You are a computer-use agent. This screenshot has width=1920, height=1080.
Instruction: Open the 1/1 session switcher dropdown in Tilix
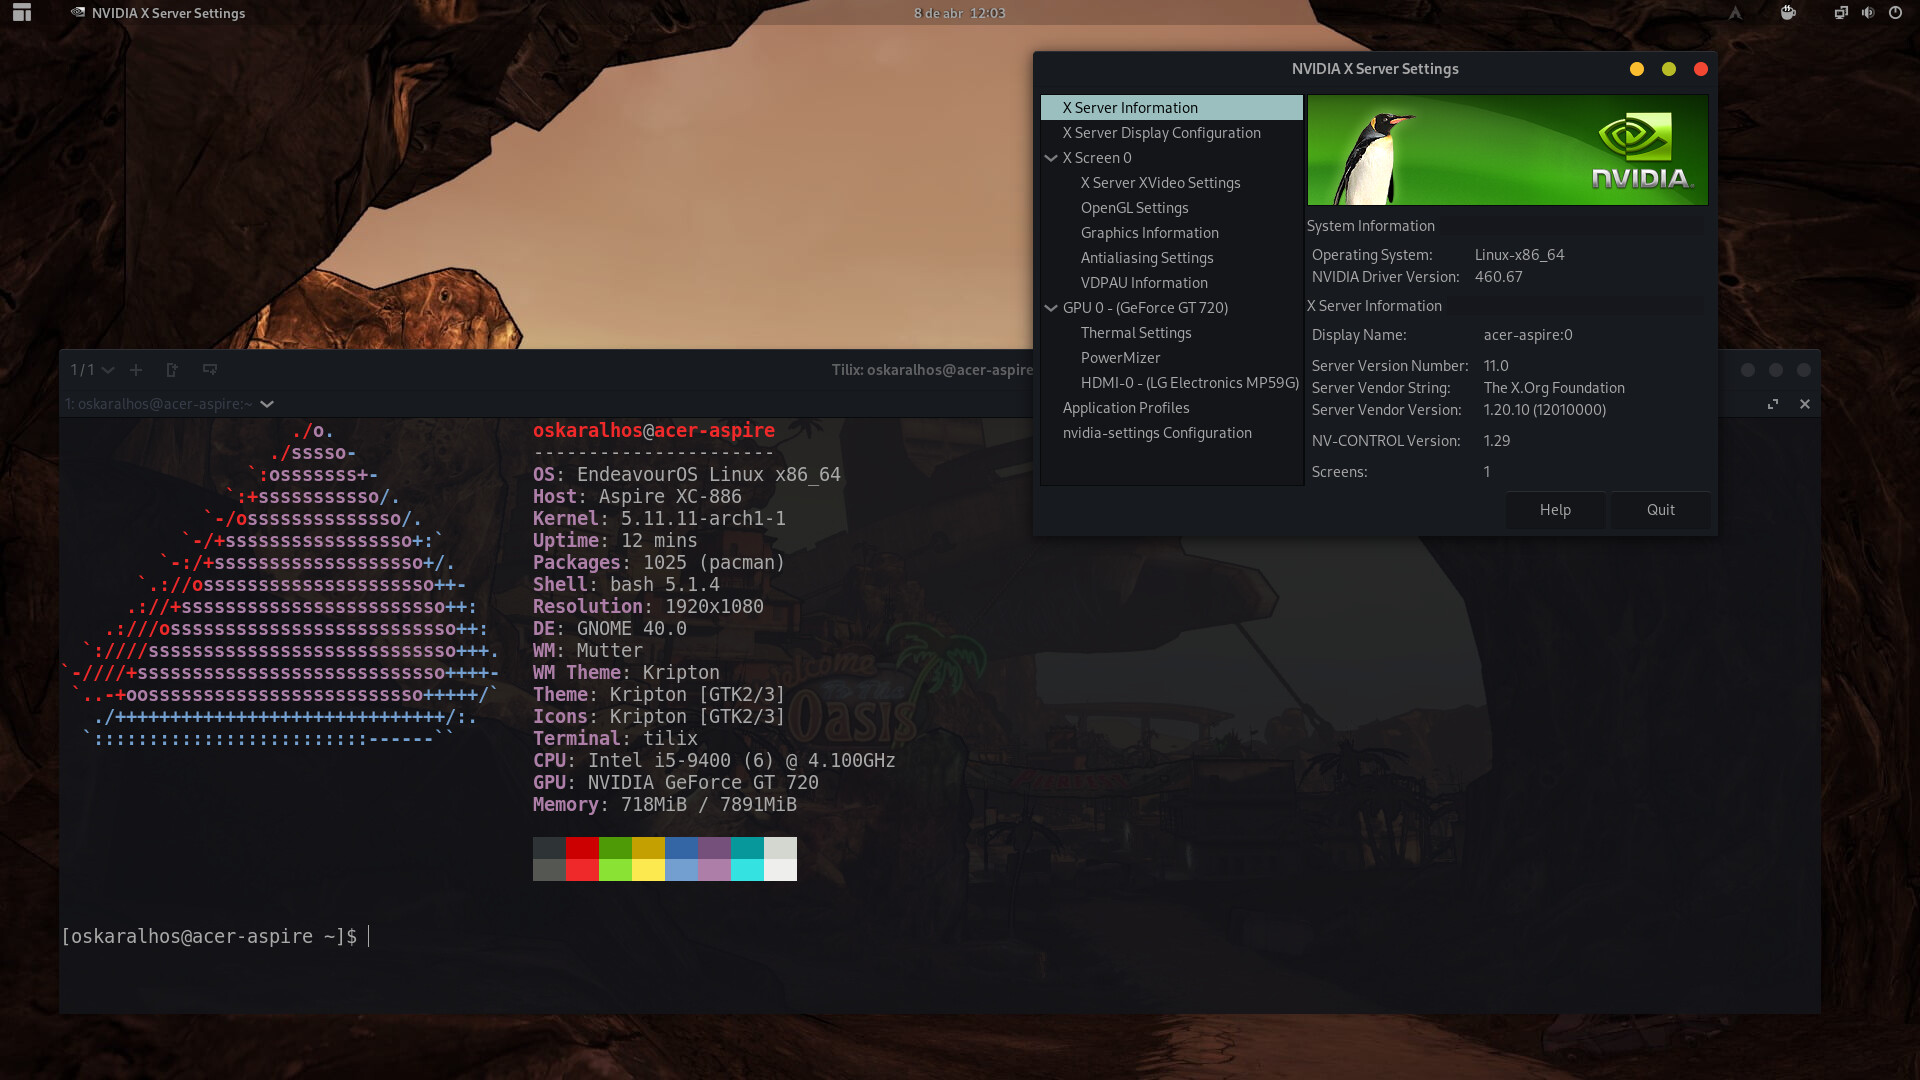click(x=92, y=370)
